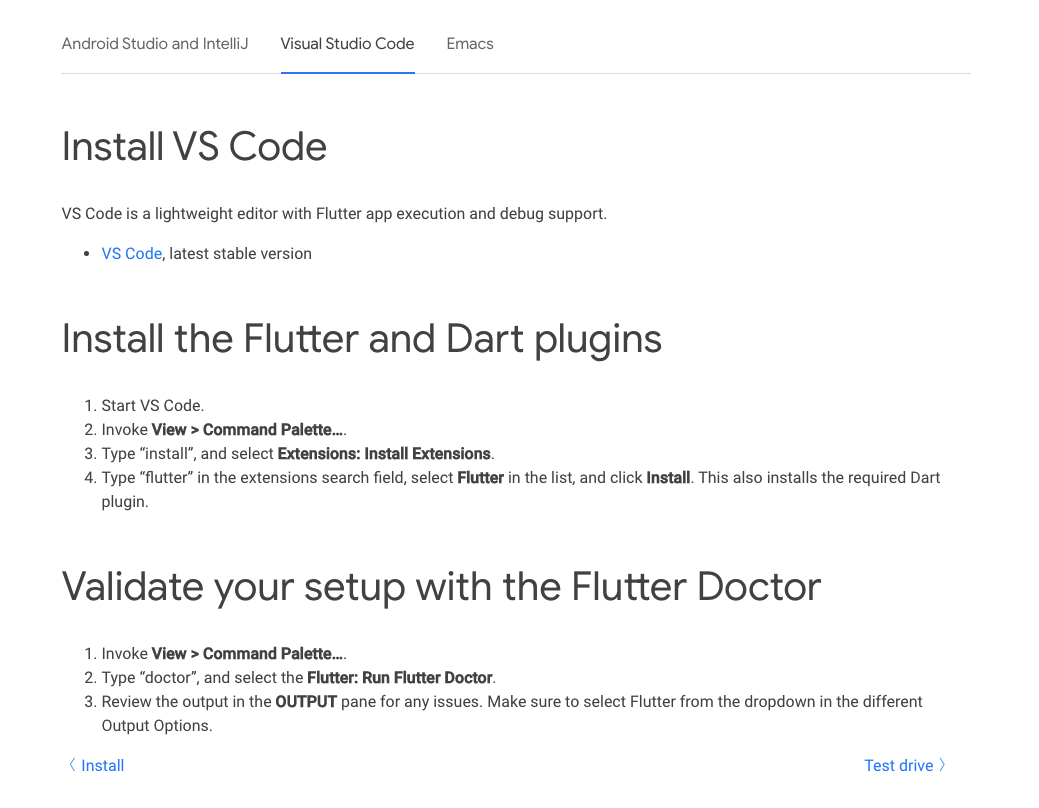Click the step 'Start VS Code.'

coord(152,406)
